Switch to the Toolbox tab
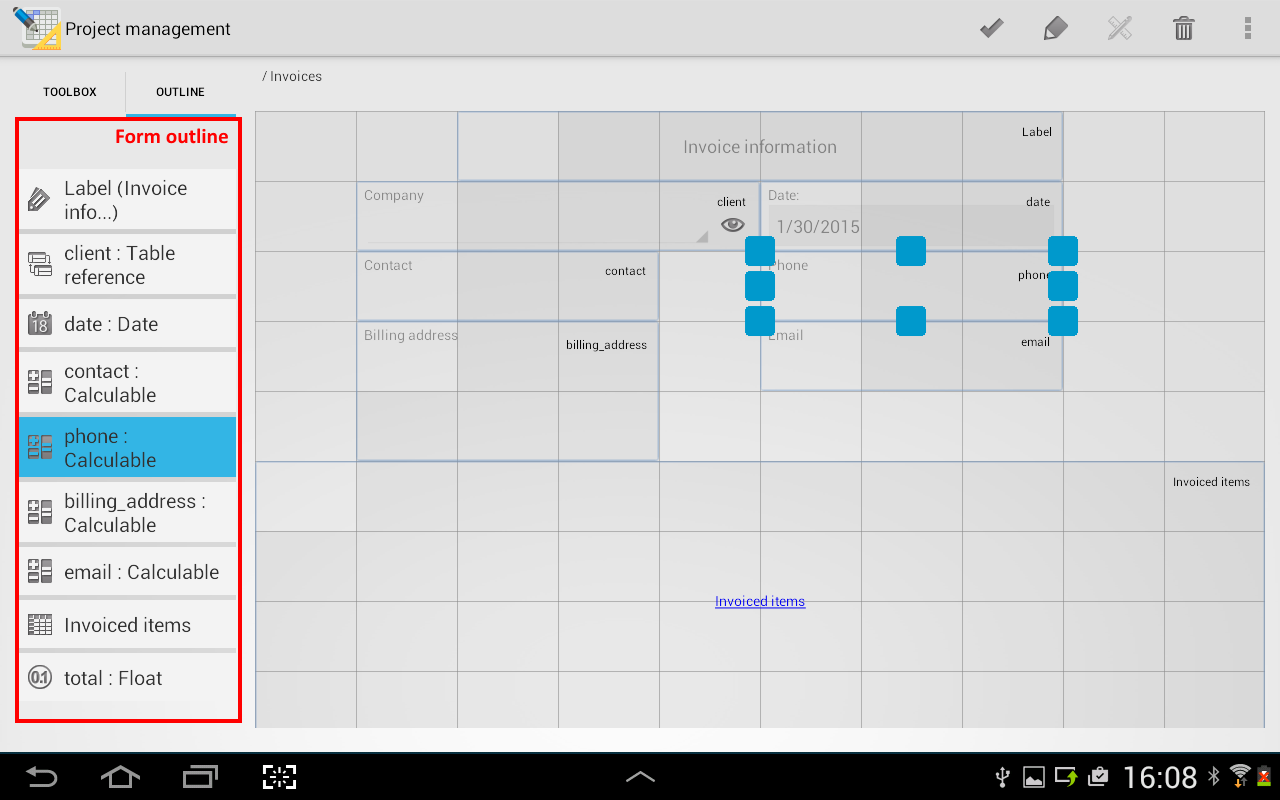This screenshot has width=1280, height=800. click(70, 92)
